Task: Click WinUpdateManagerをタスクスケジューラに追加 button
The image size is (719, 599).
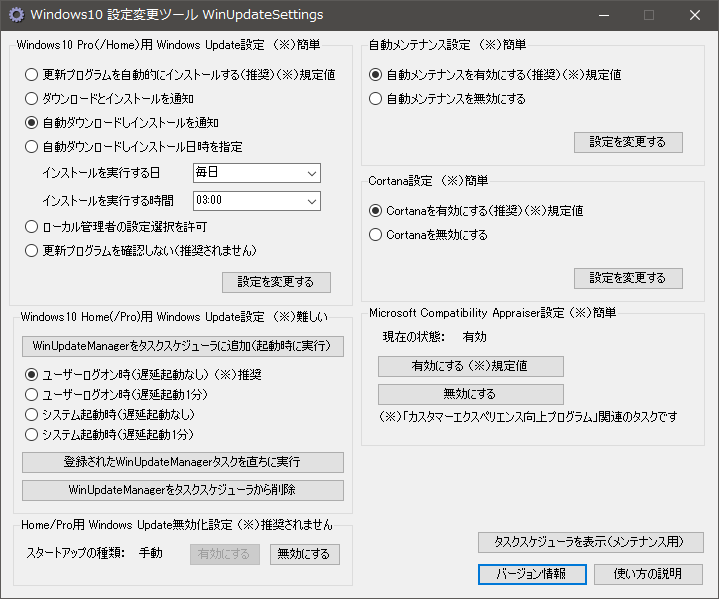Action: pos(183,346)
